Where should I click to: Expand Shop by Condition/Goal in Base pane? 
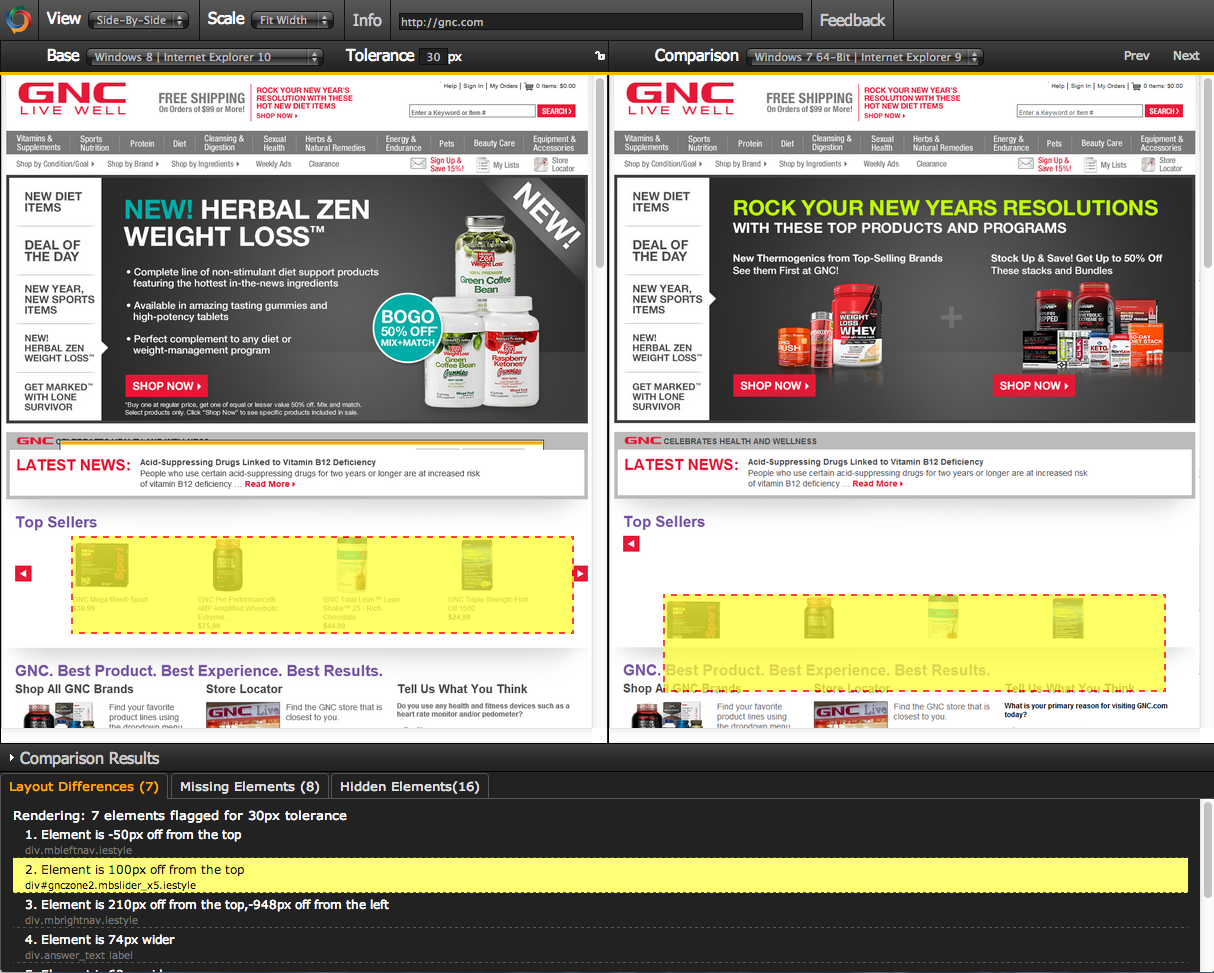tap(57, 164)
